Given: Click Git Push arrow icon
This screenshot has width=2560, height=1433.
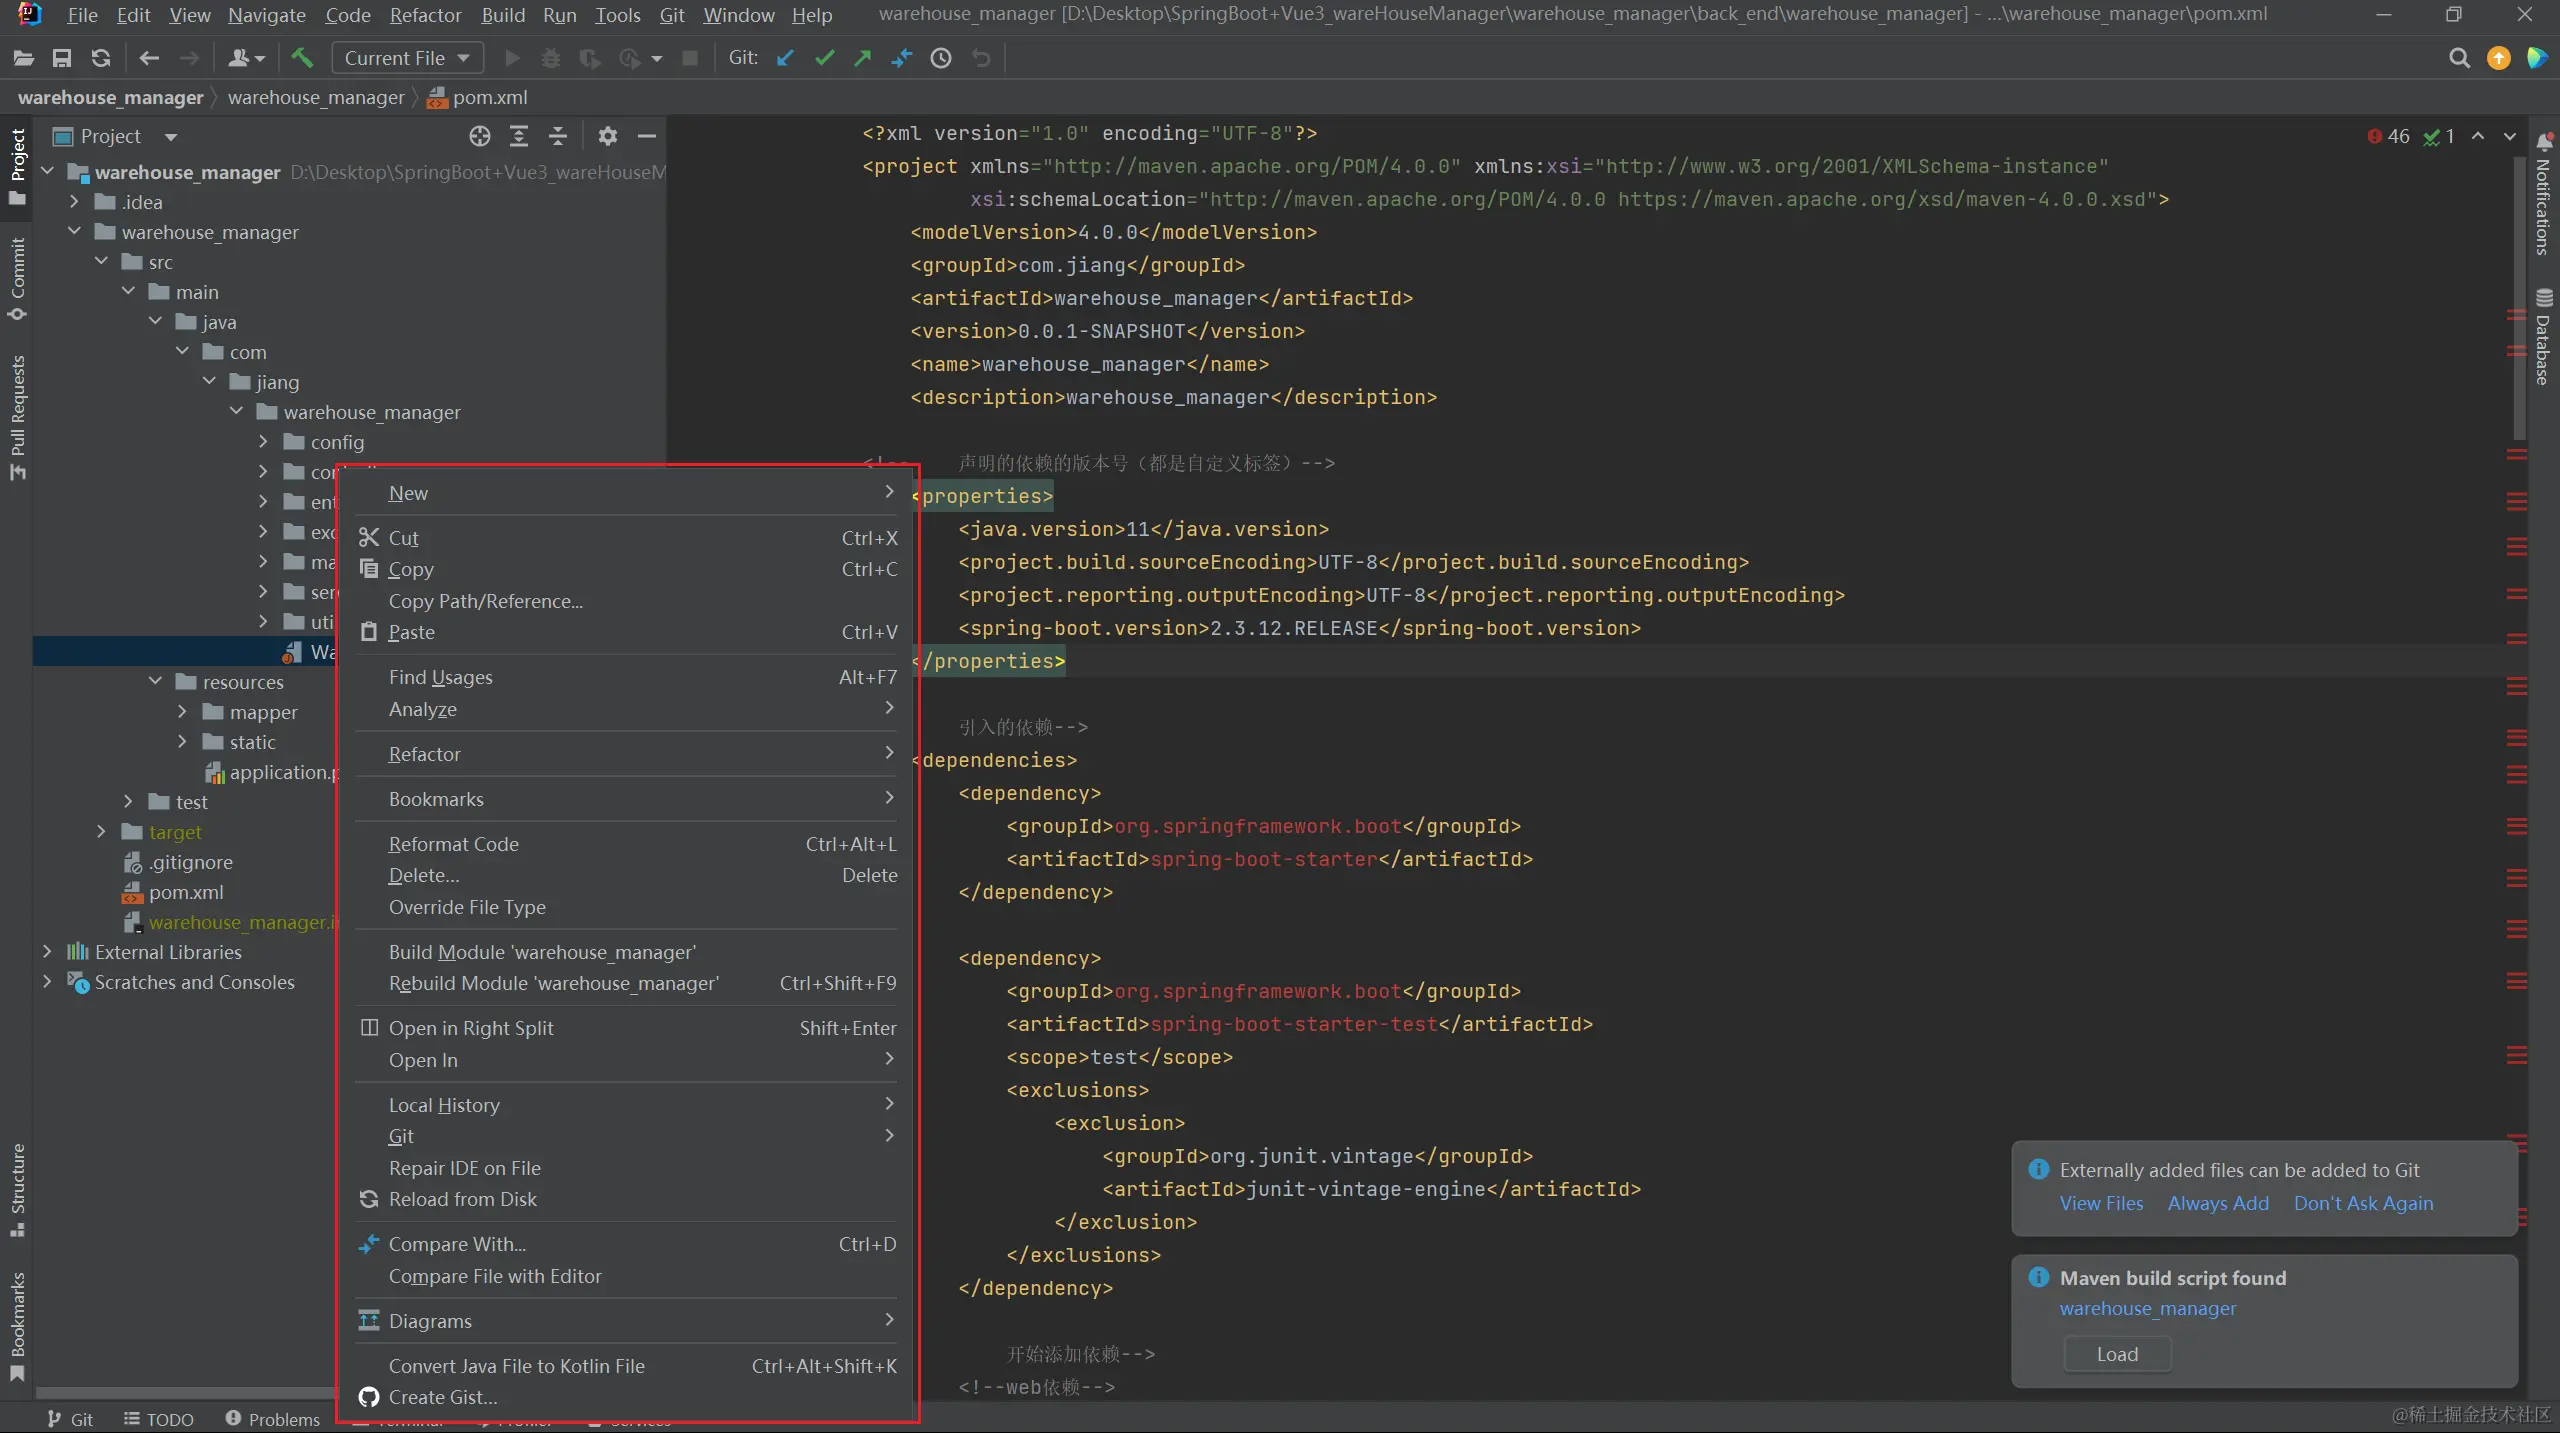Looking at the screenshot, I should pyautogui.click(x=863, y=58).
